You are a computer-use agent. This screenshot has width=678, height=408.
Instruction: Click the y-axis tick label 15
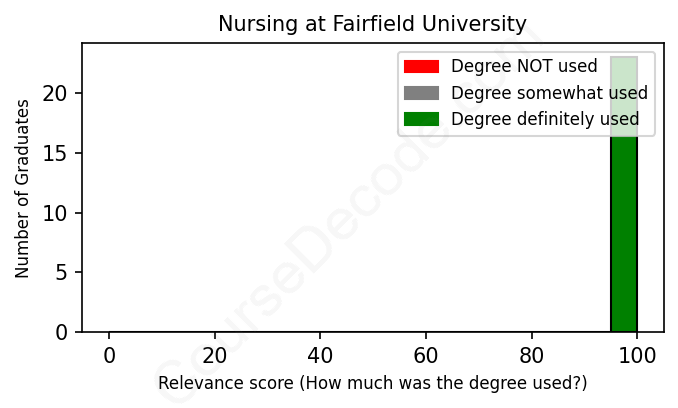[57, 154]
